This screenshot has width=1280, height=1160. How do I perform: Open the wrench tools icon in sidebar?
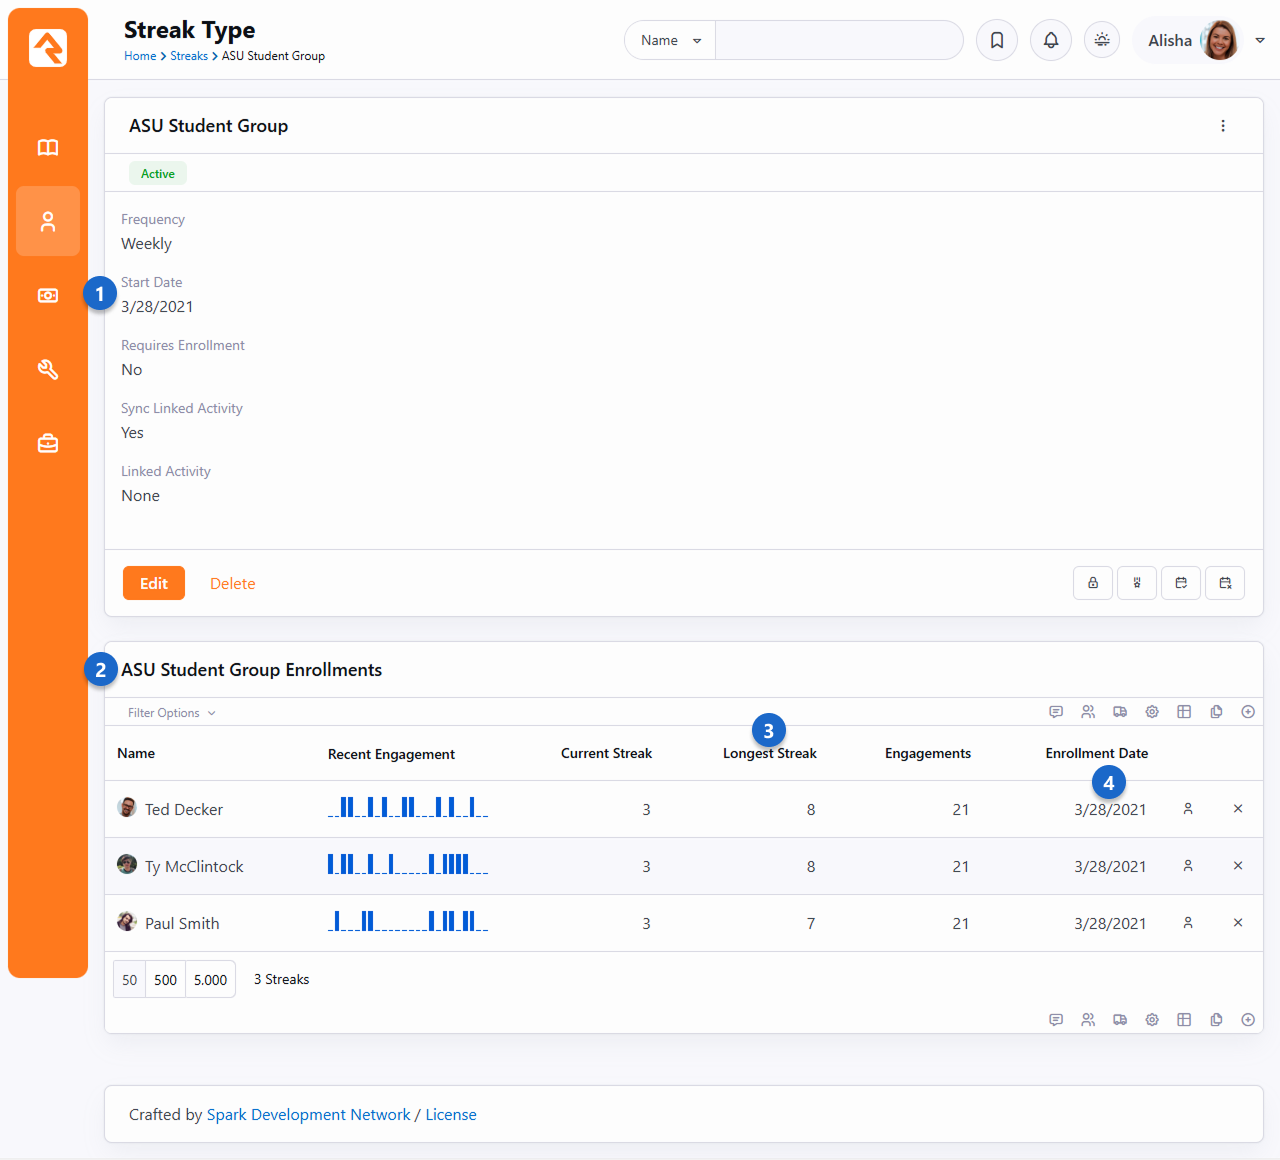click(x=48, y=370)
